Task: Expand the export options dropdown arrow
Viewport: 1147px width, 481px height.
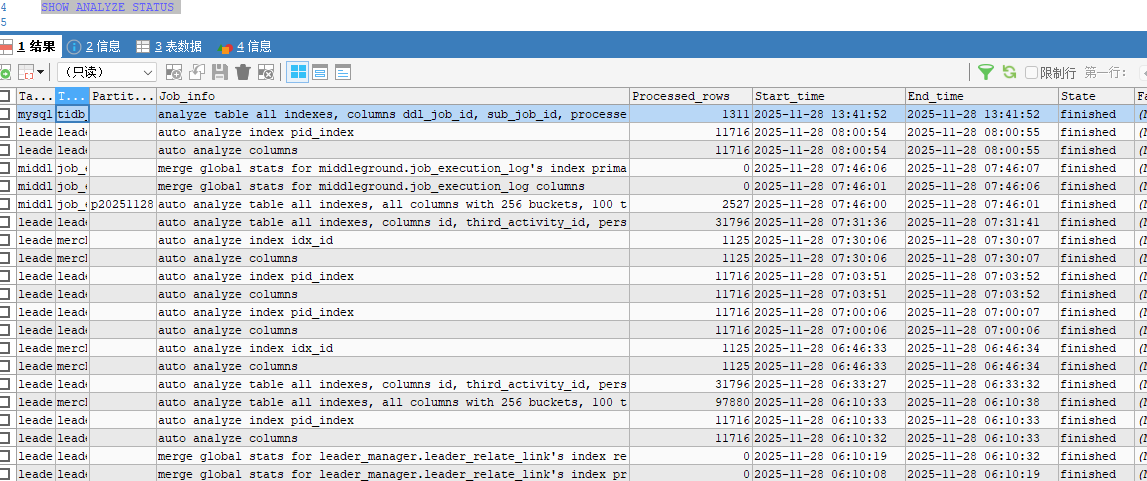Action: (x=40, y=72)
